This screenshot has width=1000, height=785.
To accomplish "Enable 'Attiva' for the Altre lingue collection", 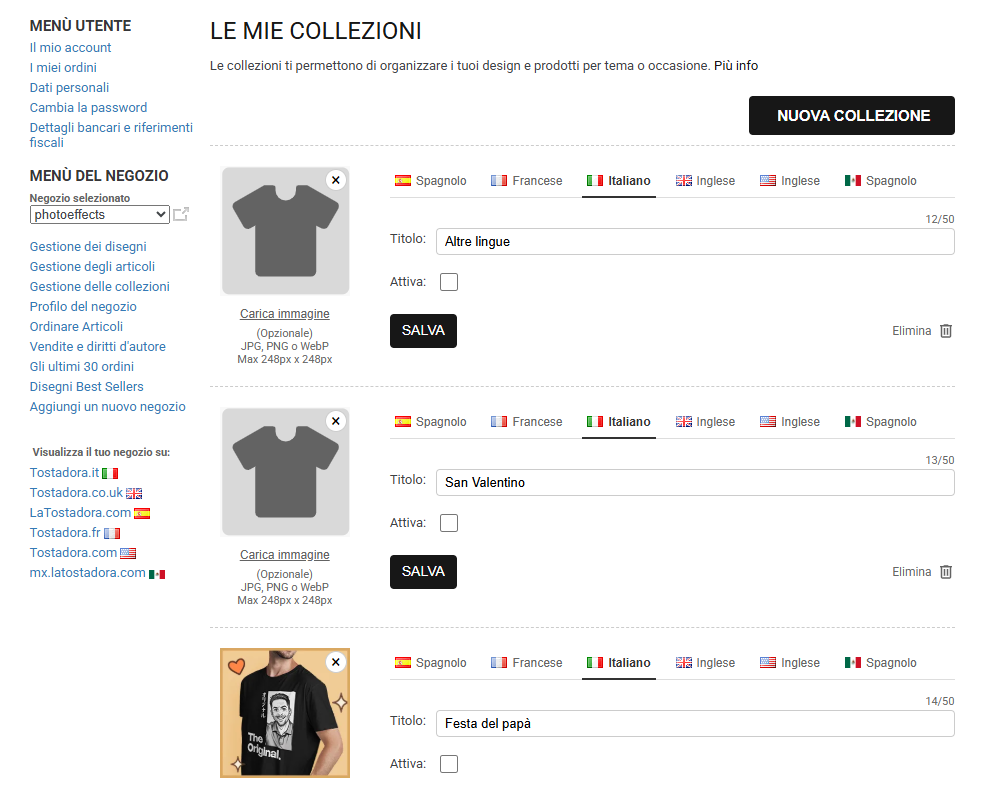I will (x=449, y=281).
